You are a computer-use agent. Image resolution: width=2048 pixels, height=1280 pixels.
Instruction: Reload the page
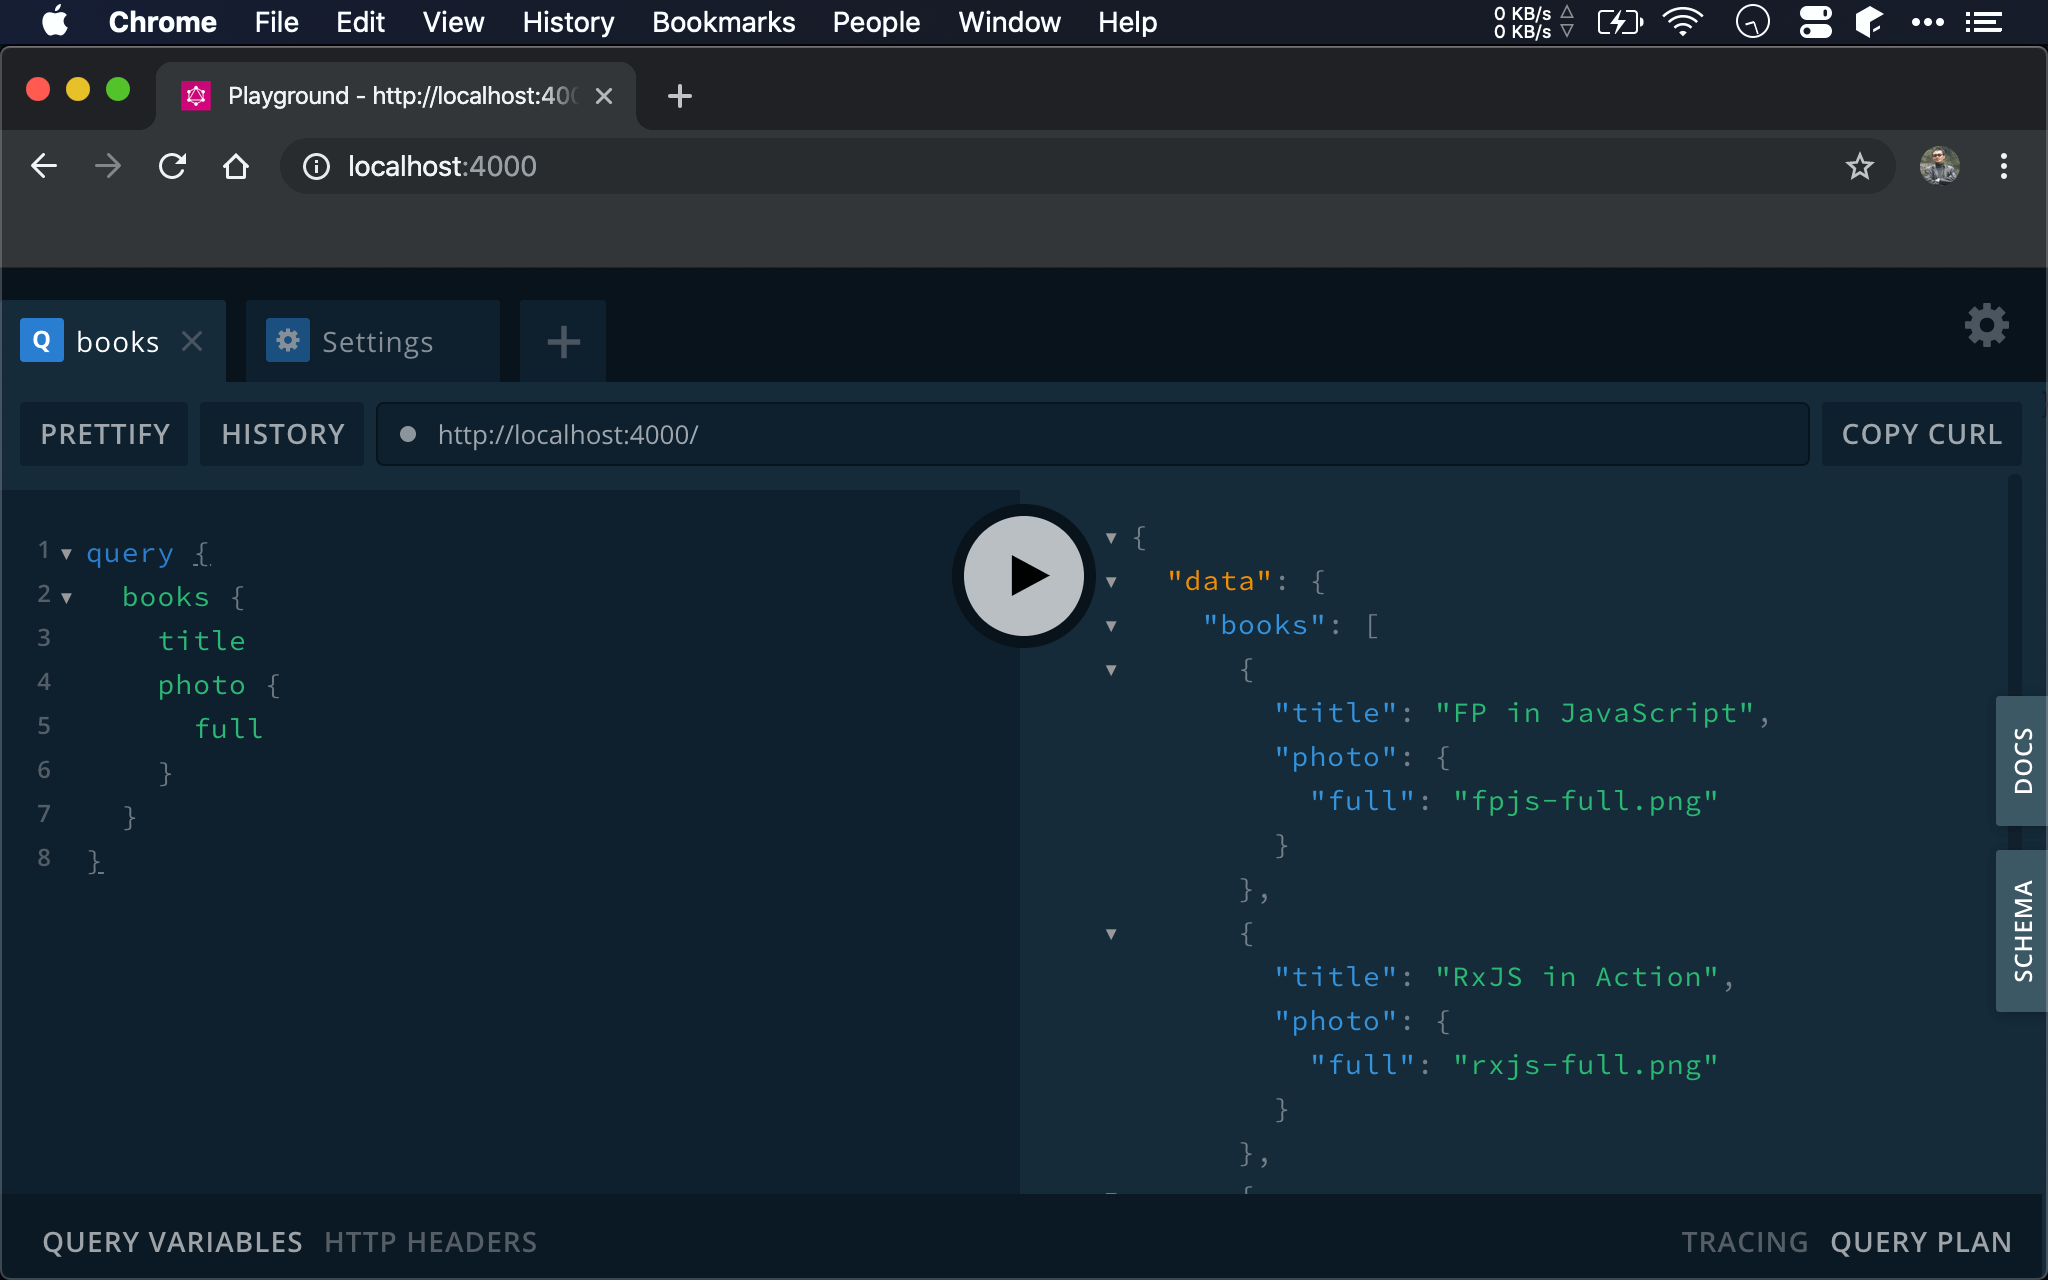point(172,166)
